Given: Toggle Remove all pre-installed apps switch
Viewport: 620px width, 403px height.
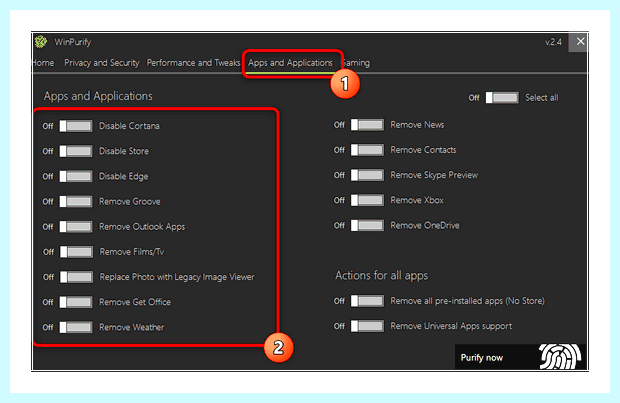Looking at the screenshot, I should (x=367, y=301).
